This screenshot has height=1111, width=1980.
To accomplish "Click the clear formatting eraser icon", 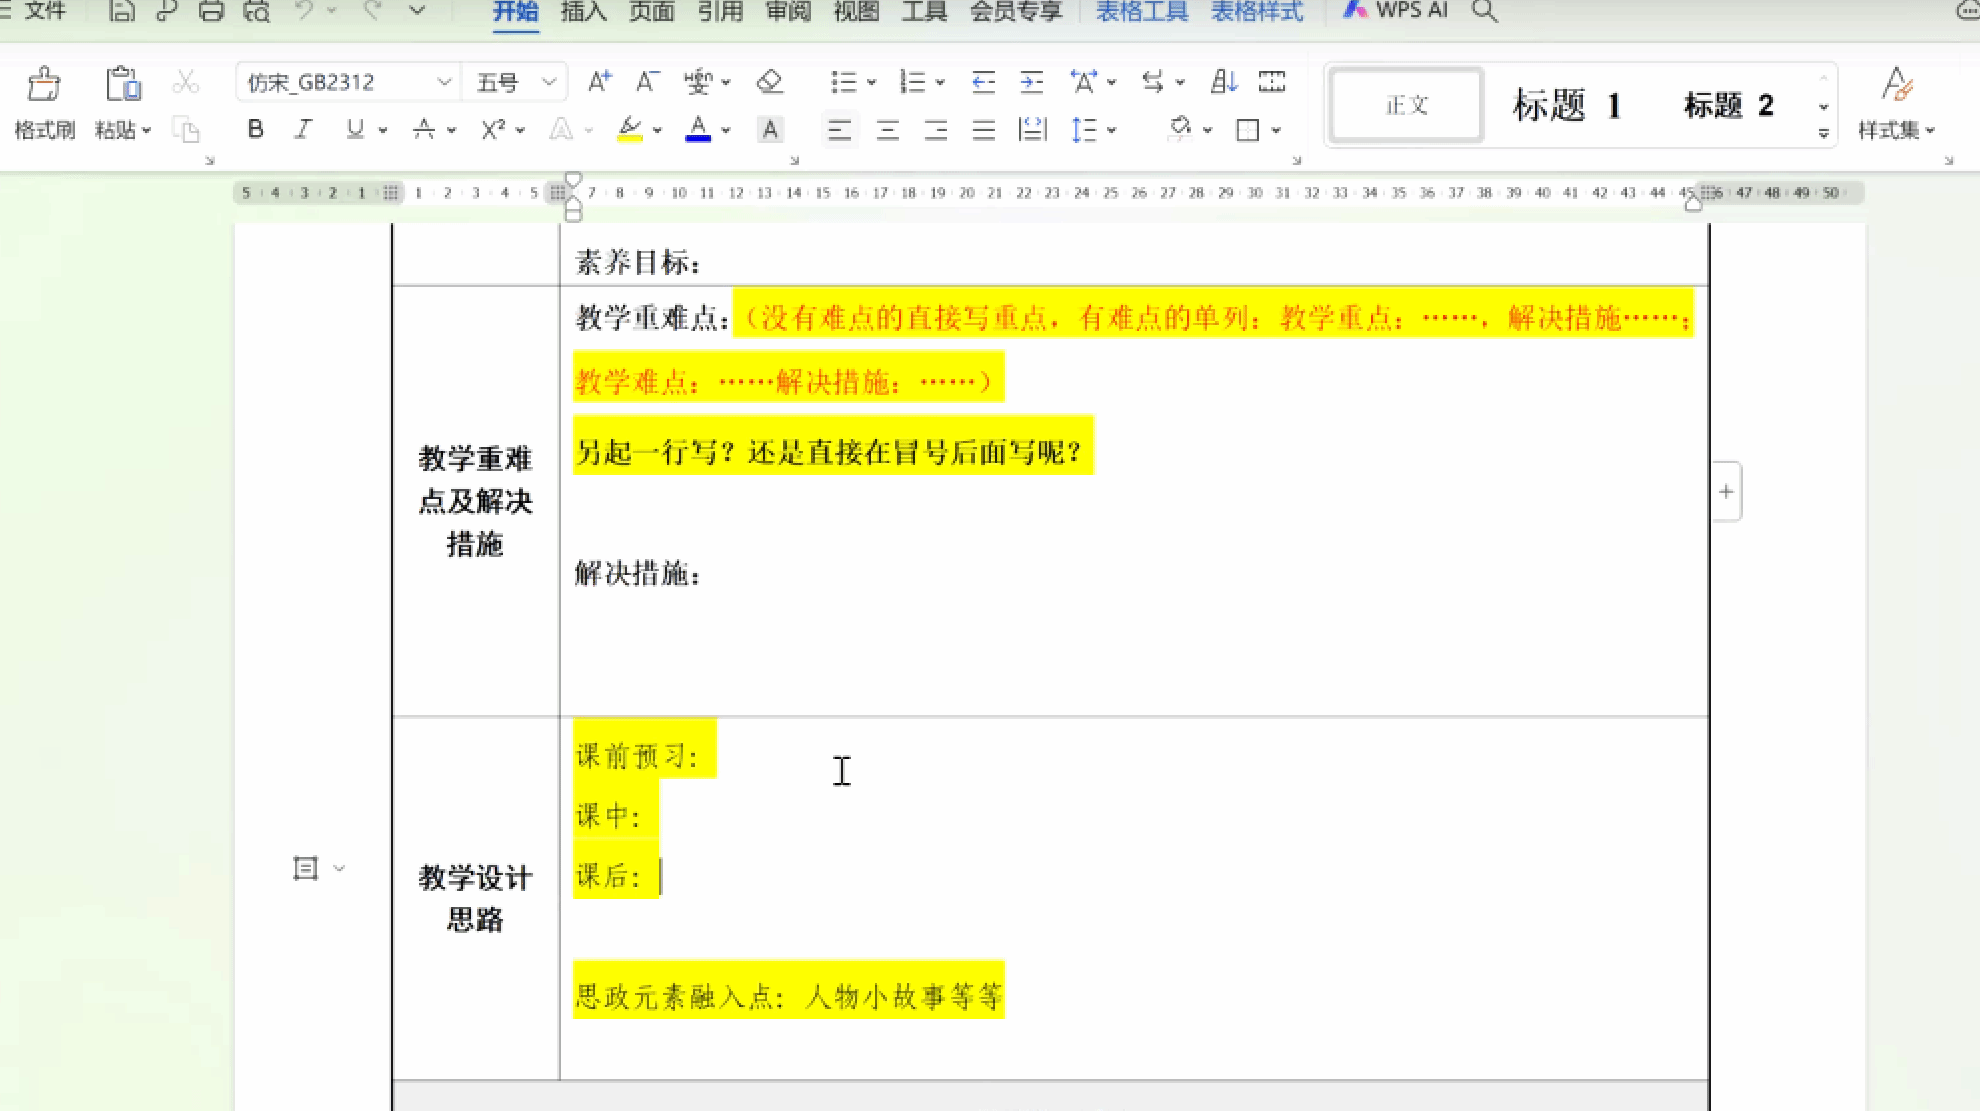I will click(x=769, y=82).
